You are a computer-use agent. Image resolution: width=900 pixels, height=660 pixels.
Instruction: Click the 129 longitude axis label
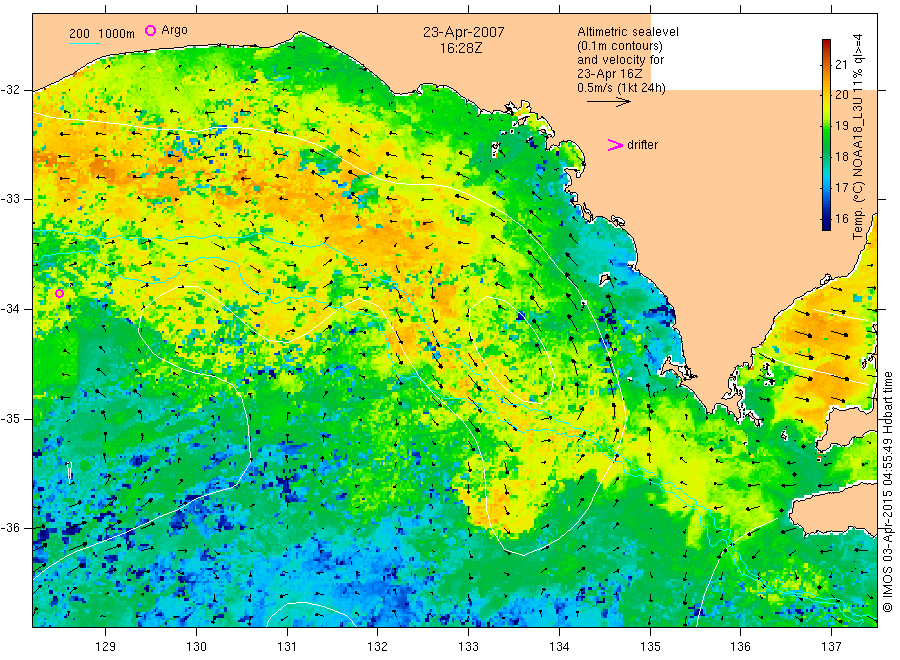point(106,647)
